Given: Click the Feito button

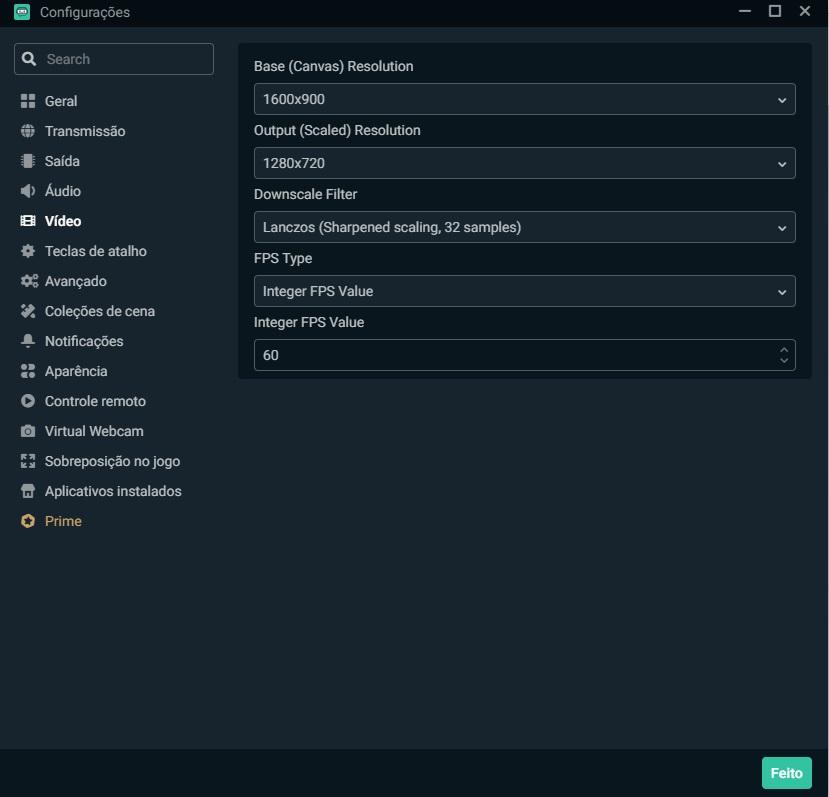Looking at the screenshot, I should 786,773.
